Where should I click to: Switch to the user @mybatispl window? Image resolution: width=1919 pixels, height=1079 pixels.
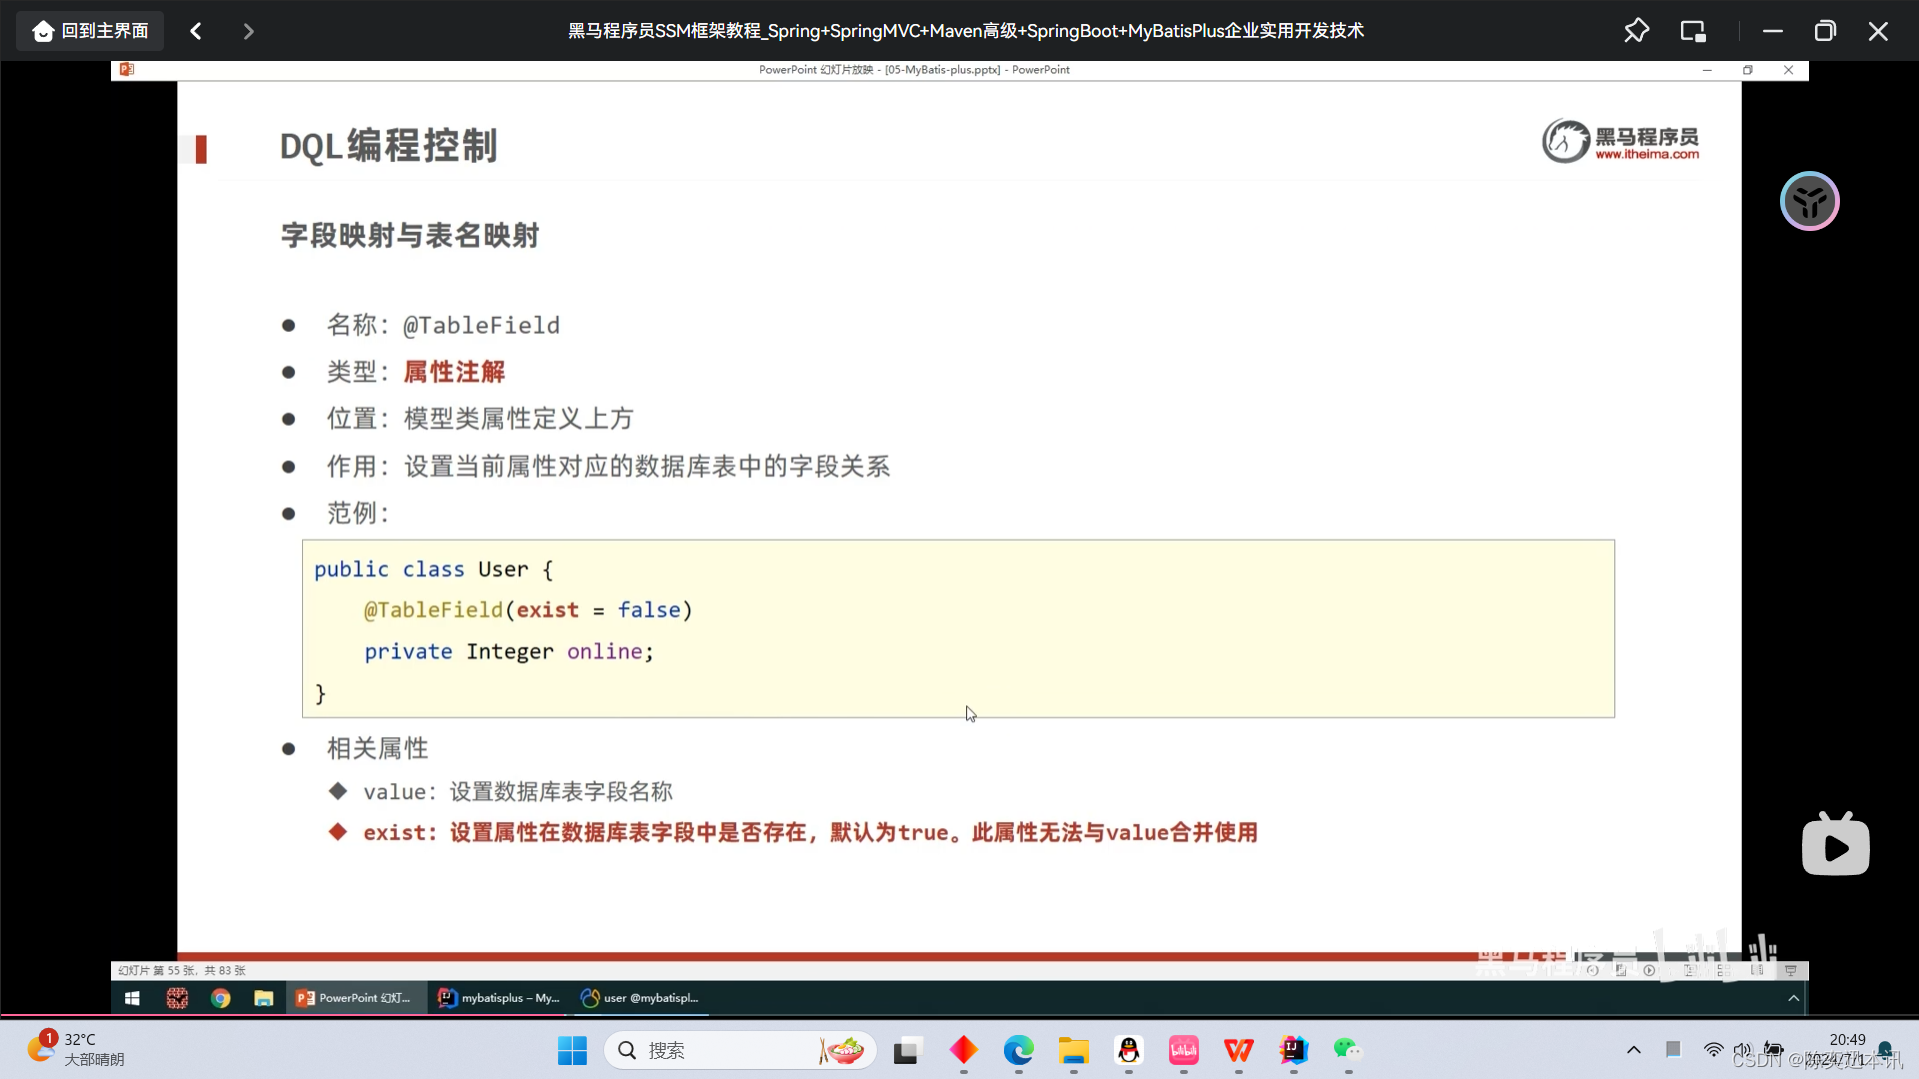[x=638, y=997]
